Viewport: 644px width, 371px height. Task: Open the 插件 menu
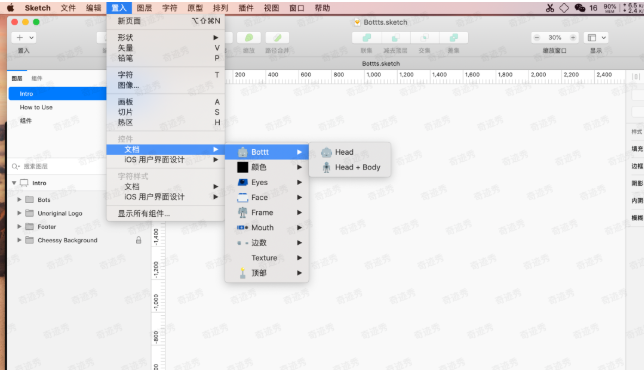[x=246, y=8]
